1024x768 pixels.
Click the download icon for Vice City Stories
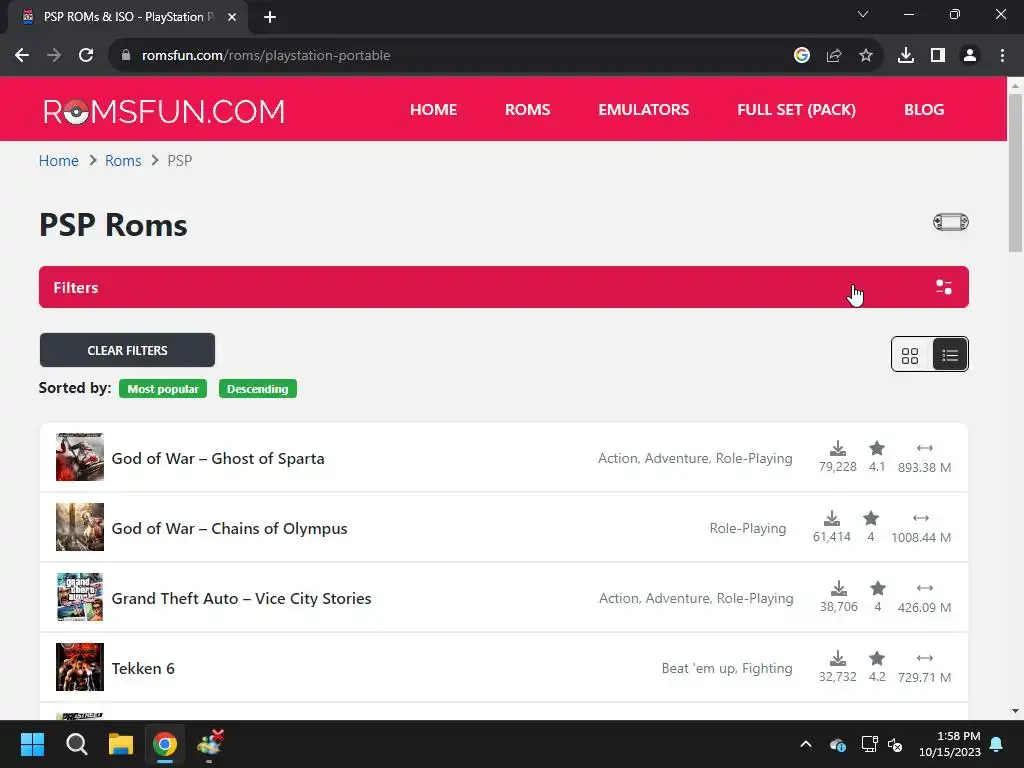(x=839, y=588)
